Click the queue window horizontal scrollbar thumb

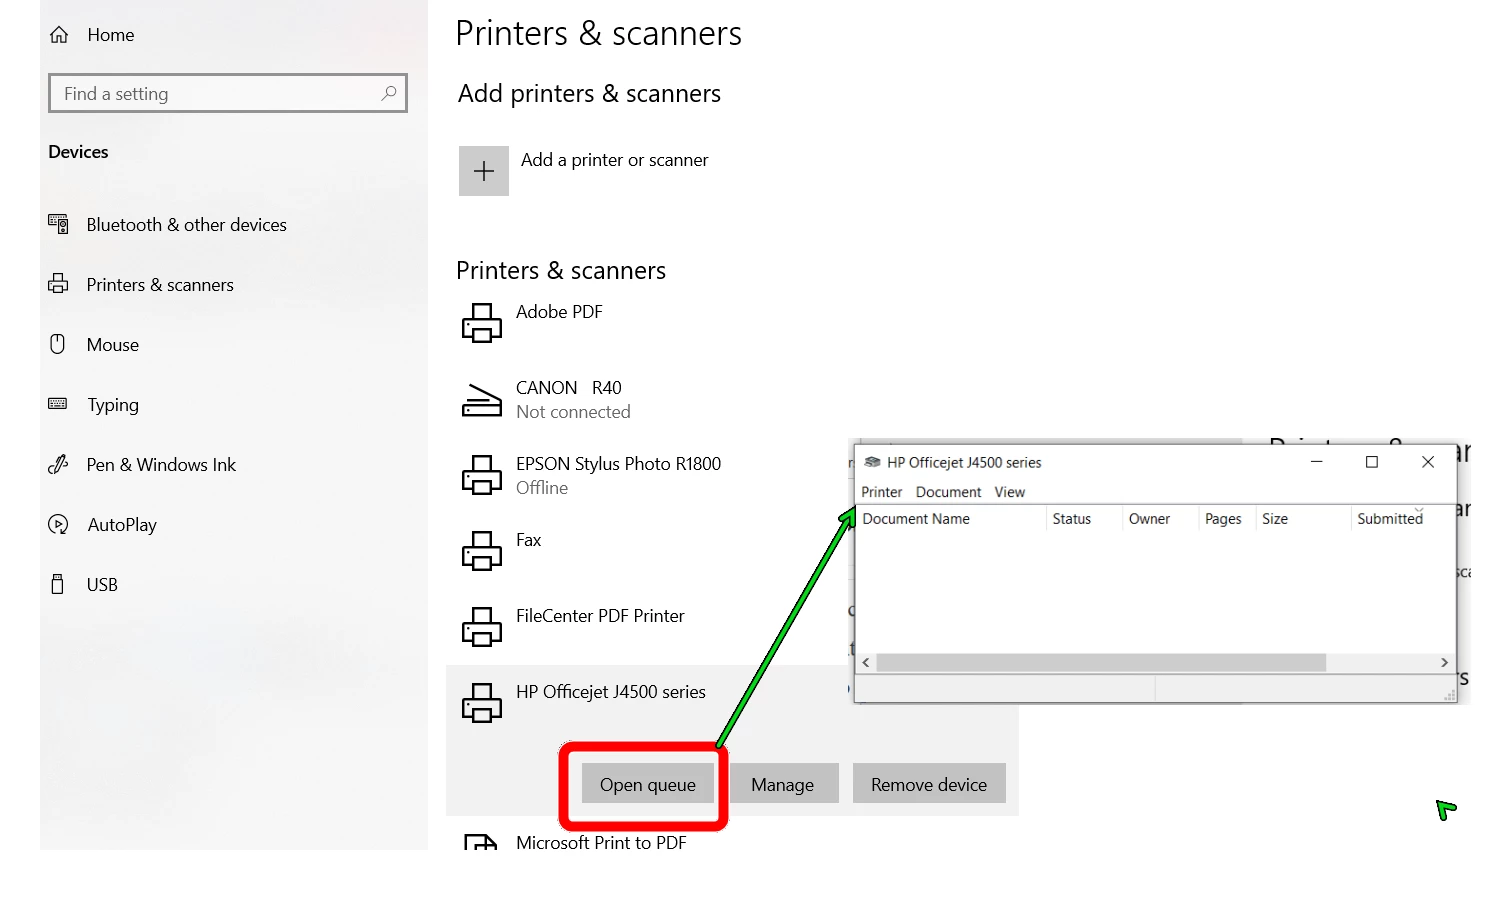(x=1101, y=663)
